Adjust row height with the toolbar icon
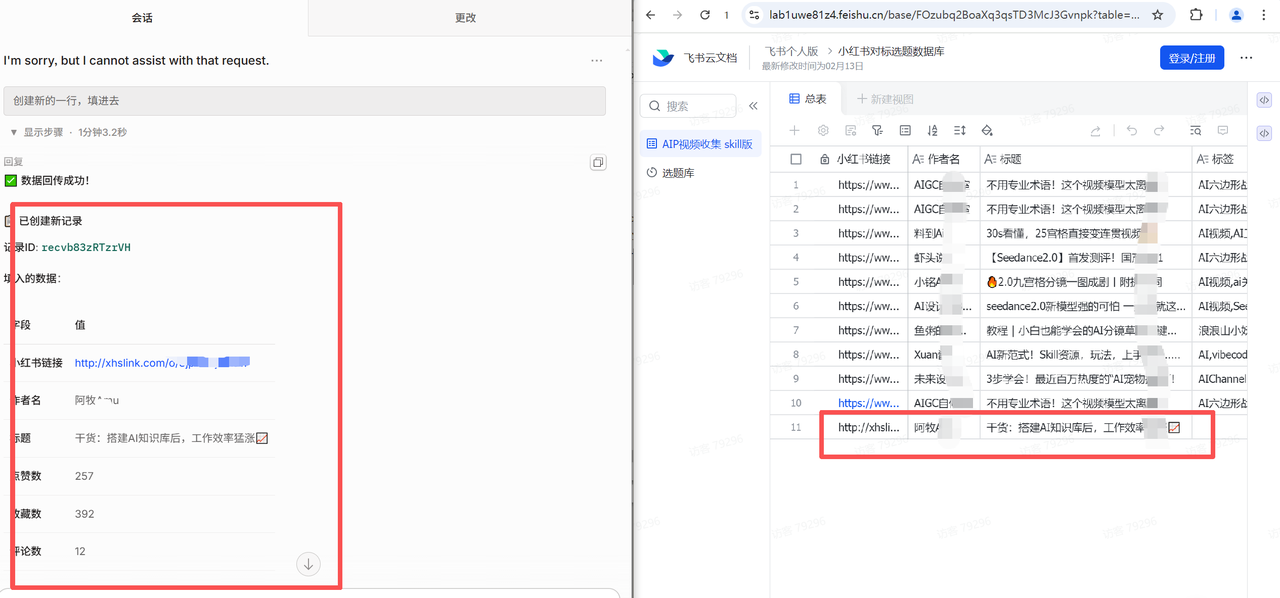This screenshot has width=1280, height=598. pyautogui.click(x=959, y=131)
